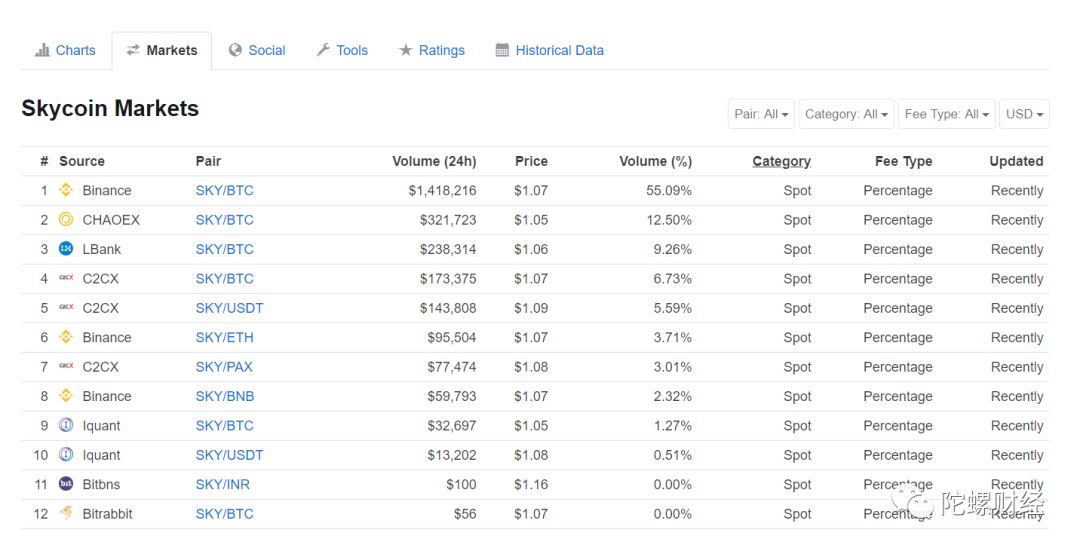This screenshot has width=1080, height=551.
Task: Open SKY/BTC pair link in row 4
Action: coord(225,279)
